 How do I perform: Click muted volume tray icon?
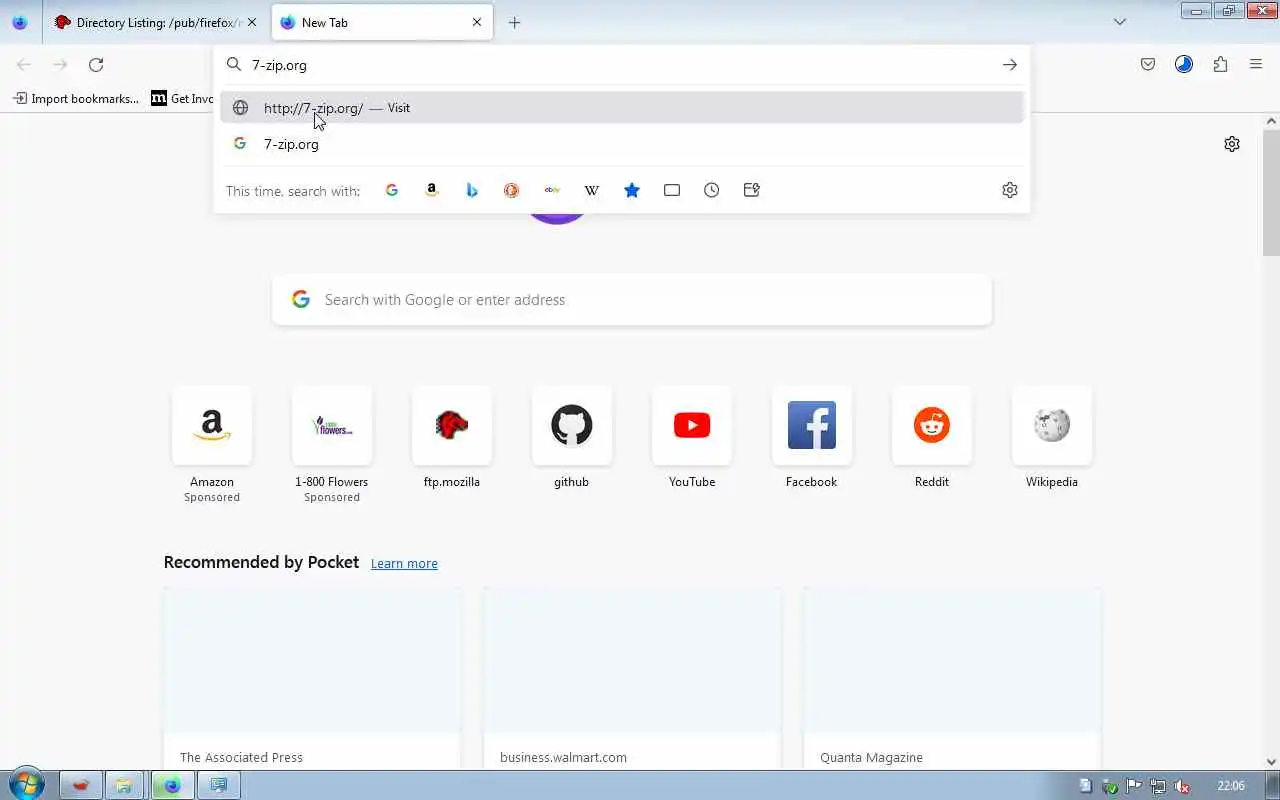click(x=1182, y=786)
